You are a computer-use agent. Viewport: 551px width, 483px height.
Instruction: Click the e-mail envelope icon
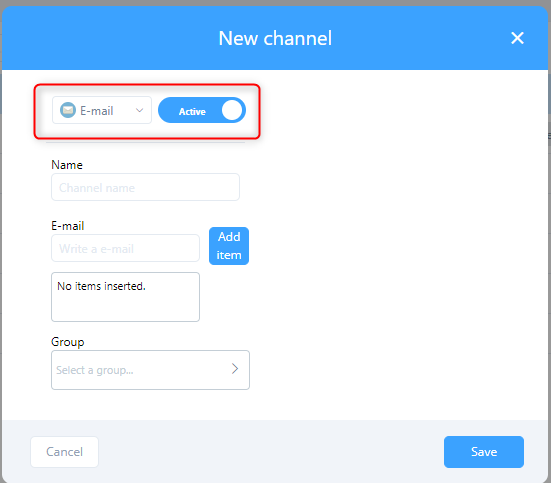[x=68, y=110]
